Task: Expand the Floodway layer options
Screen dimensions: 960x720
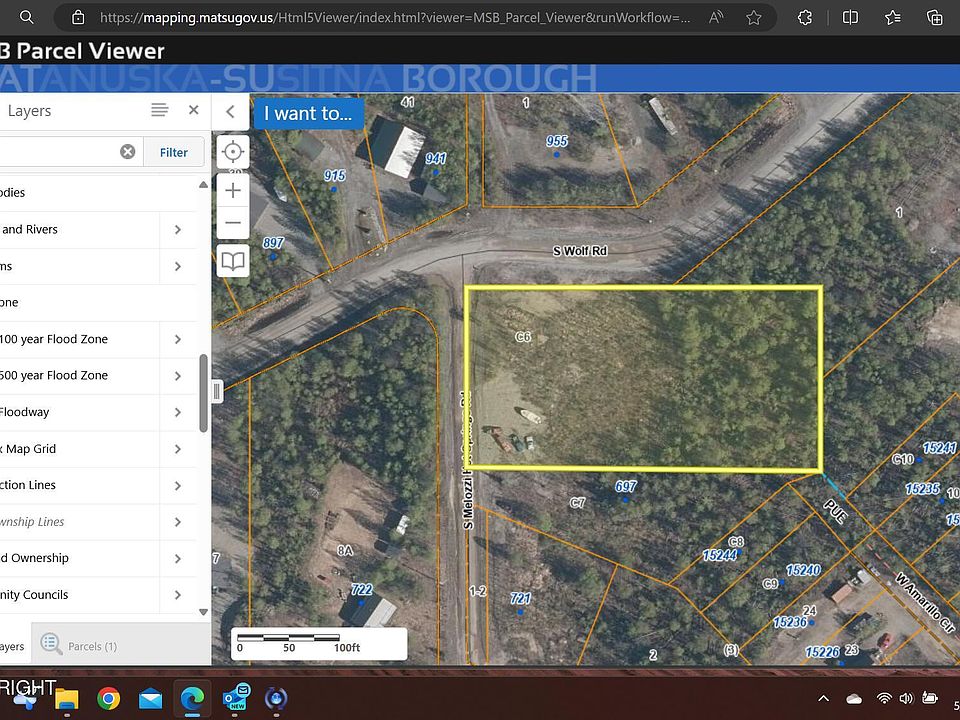Action: tap(178, 412)
